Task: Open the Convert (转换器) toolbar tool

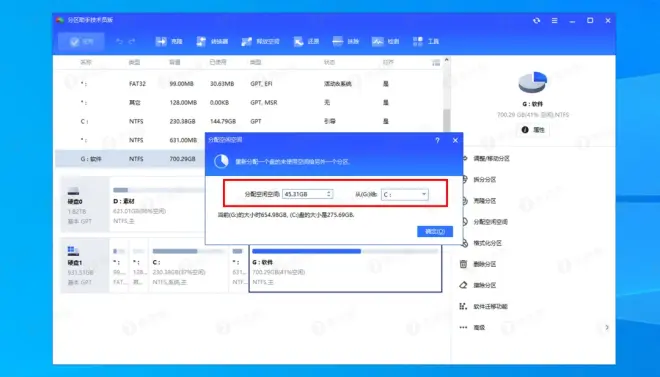Action: click(212, 41)
